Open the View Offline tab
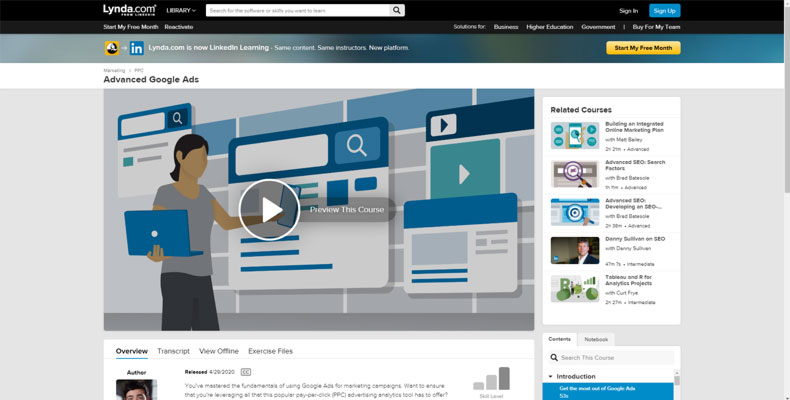This screenshot has width=790, height=400. [219, 351]
